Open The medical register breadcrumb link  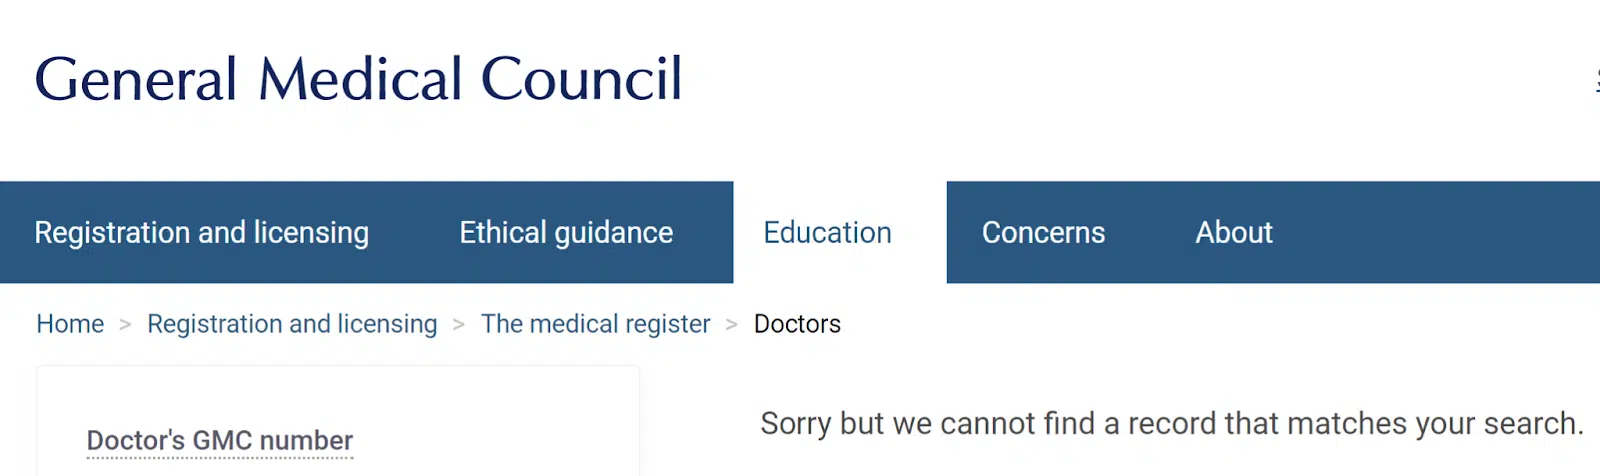(595, 324)
